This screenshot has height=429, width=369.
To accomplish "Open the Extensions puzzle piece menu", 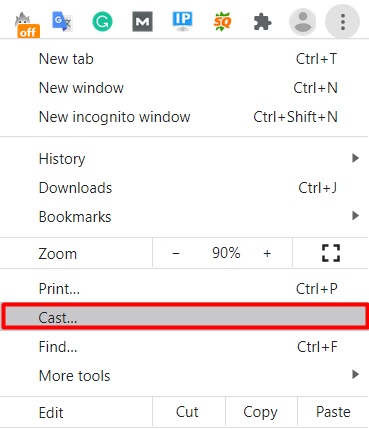I will (x=262, y=22).
